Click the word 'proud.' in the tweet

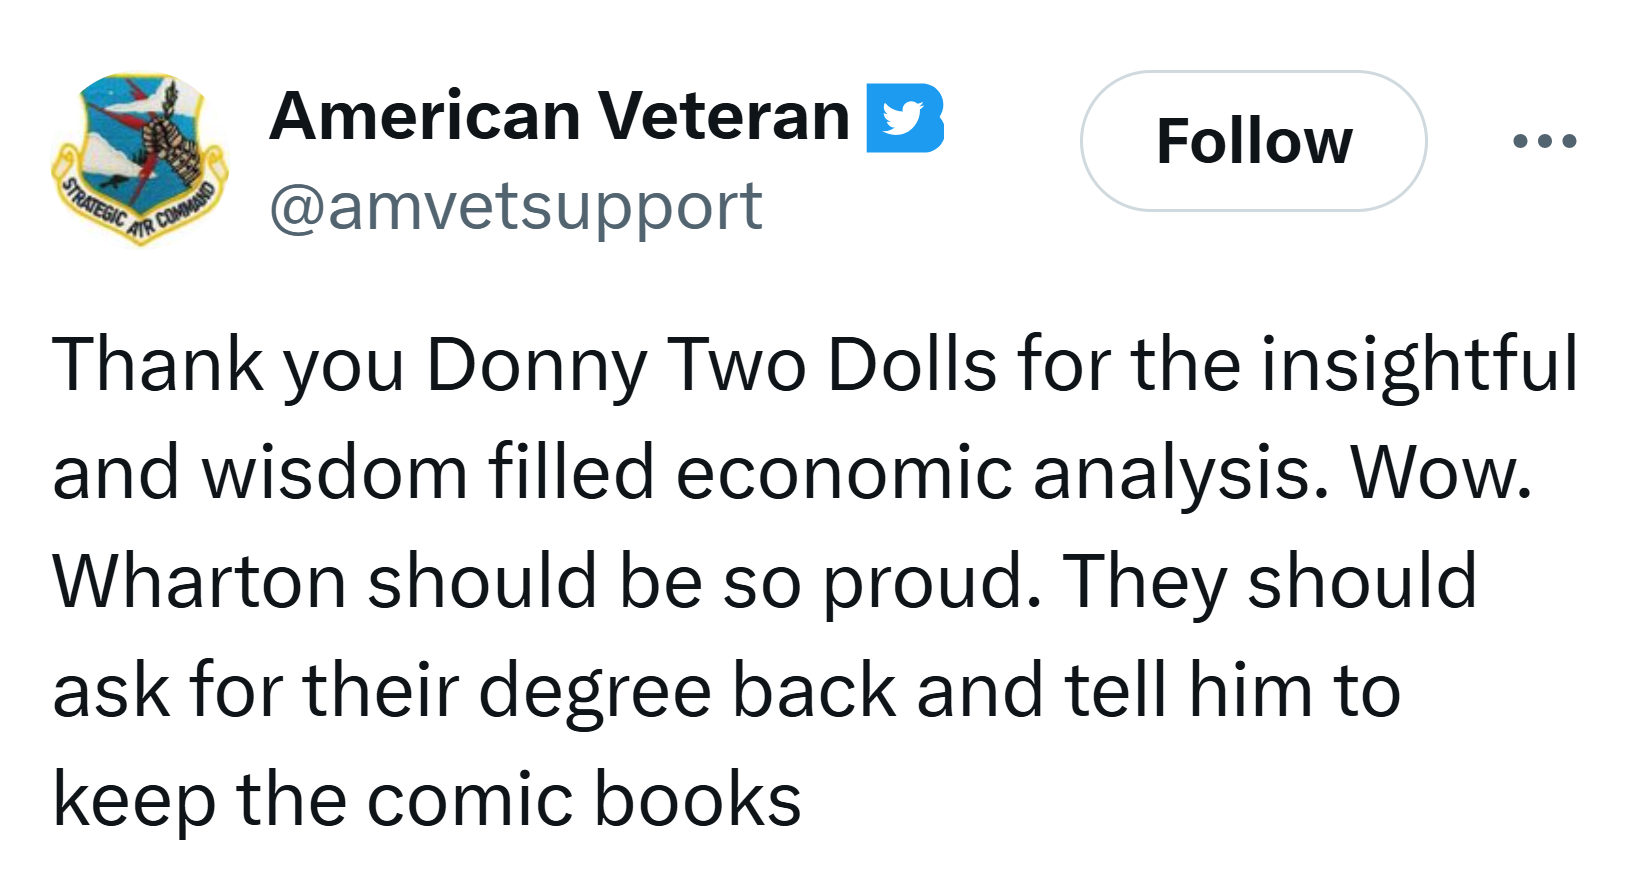[x=933, y=583]
